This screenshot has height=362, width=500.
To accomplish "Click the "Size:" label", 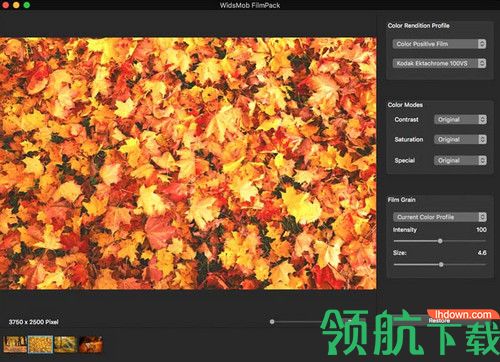I will [399, 253].
